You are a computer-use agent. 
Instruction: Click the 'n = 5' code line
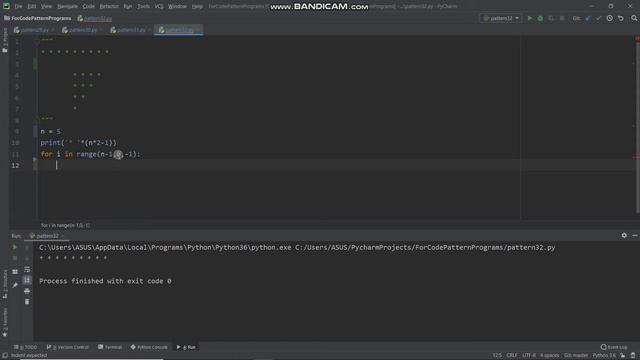51,131
